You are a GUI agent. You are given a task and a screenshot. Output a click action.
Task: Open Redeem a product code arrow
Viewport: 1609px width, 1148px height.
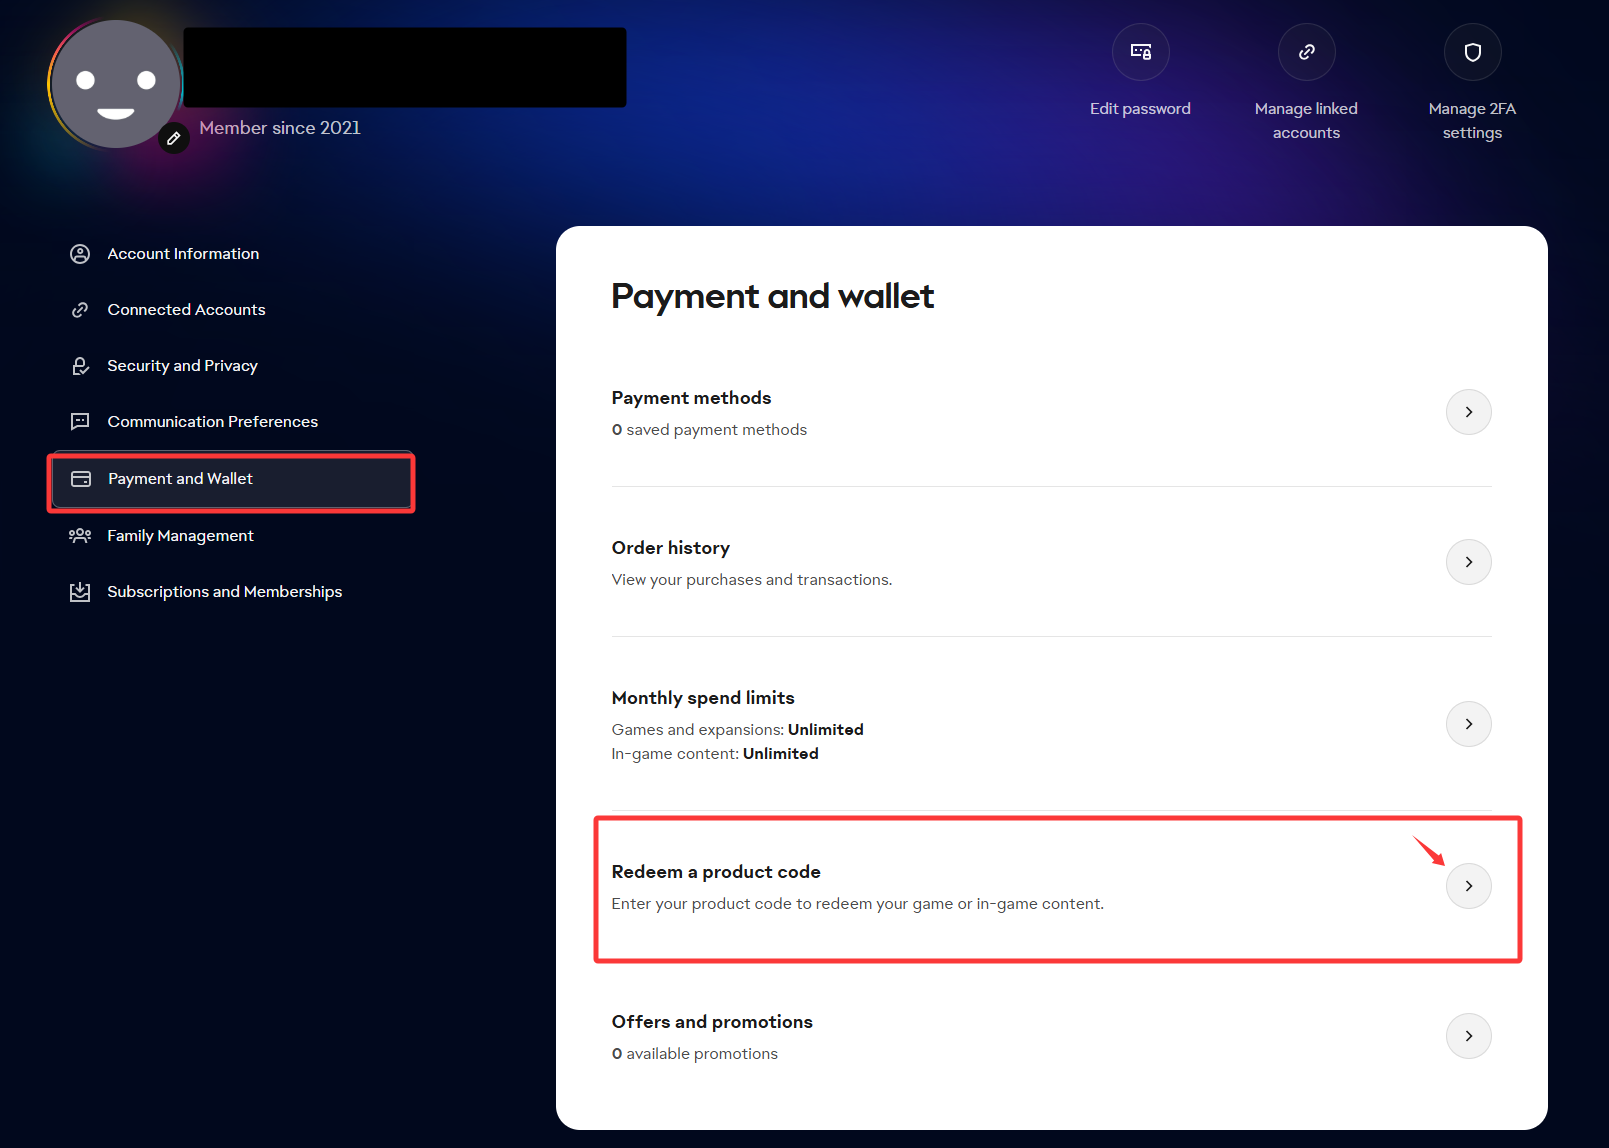tap(1468, 886)
